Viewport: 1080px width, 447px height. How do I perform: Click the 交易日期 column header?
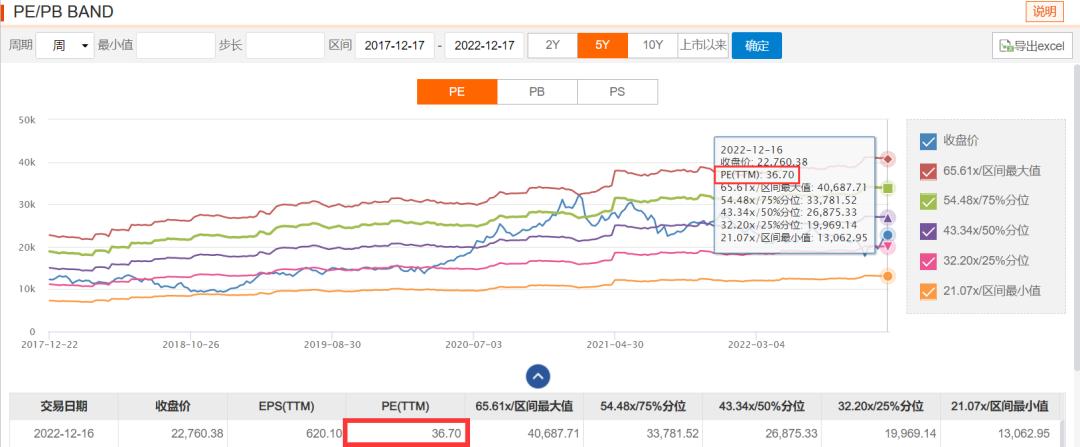(x=63, y=406)
